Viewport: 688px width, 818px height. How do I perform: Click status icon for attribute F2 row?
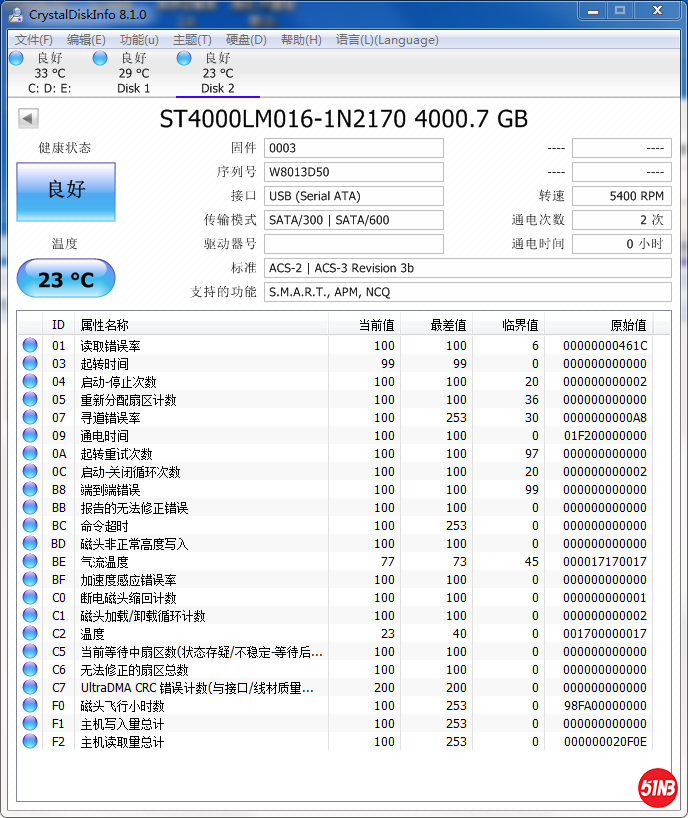click(30, 742)
